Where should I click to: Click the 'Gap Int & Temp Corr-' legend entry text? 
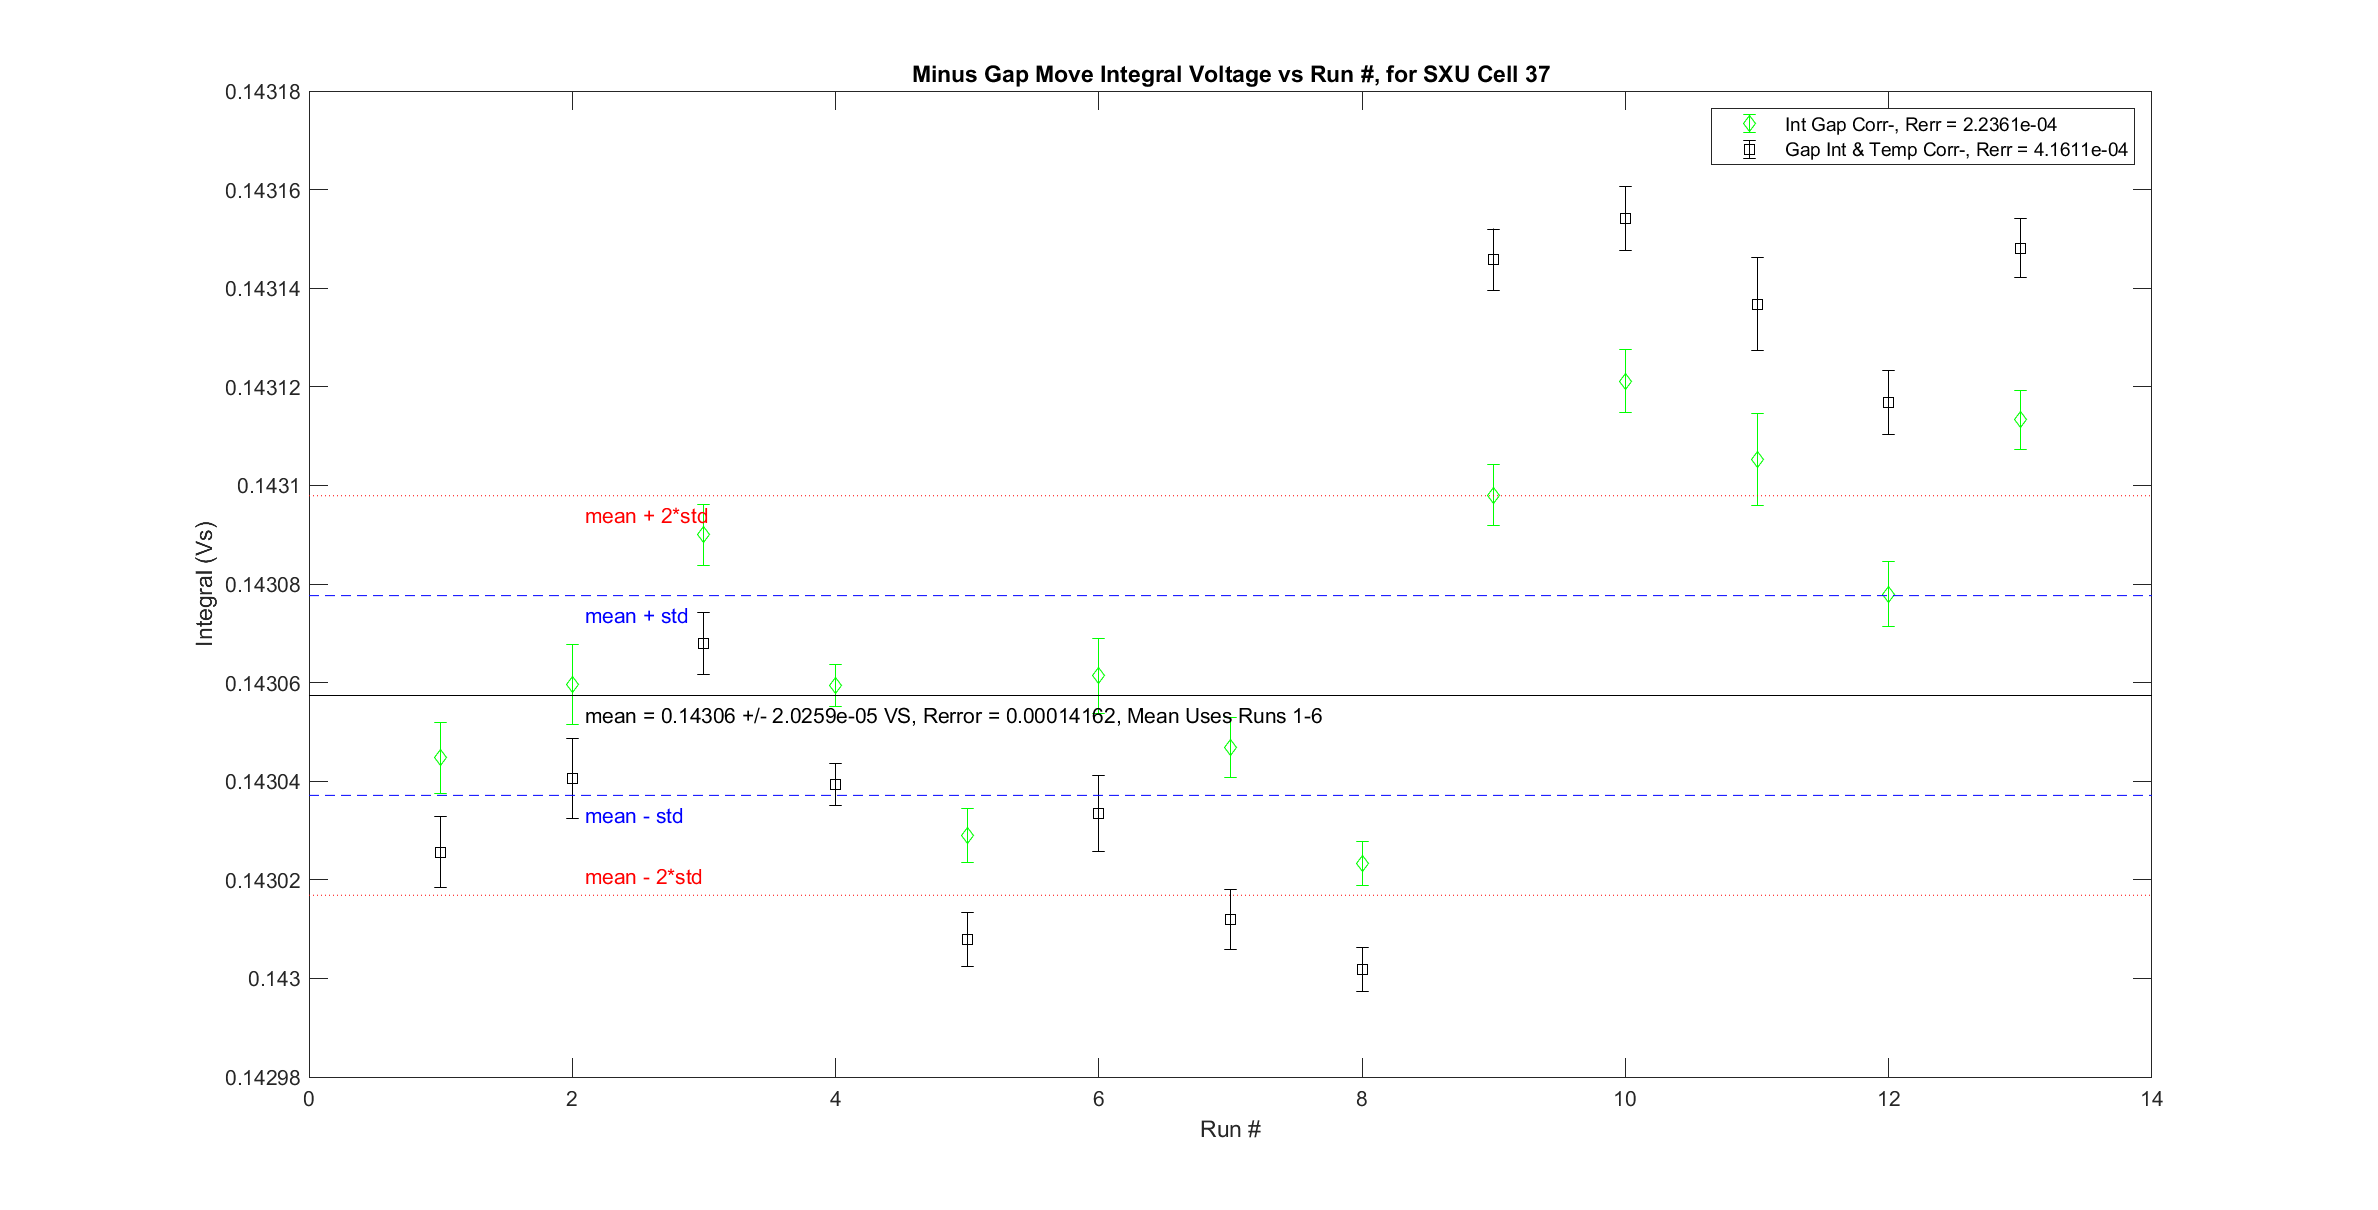coord(1955,150)
